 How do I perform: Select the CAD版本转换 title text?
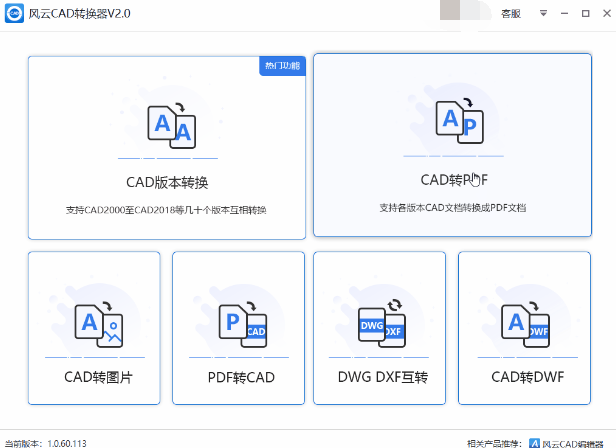(167, 183)
